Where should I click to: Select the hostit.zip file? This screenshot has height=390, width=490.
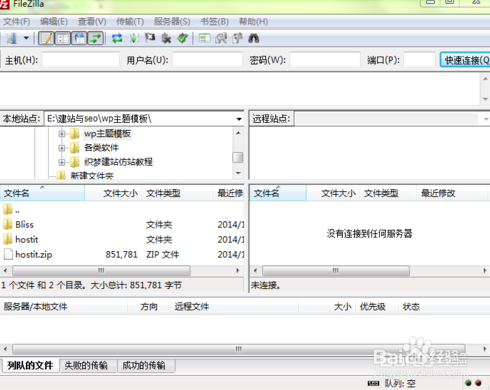[x=28, y=254]
